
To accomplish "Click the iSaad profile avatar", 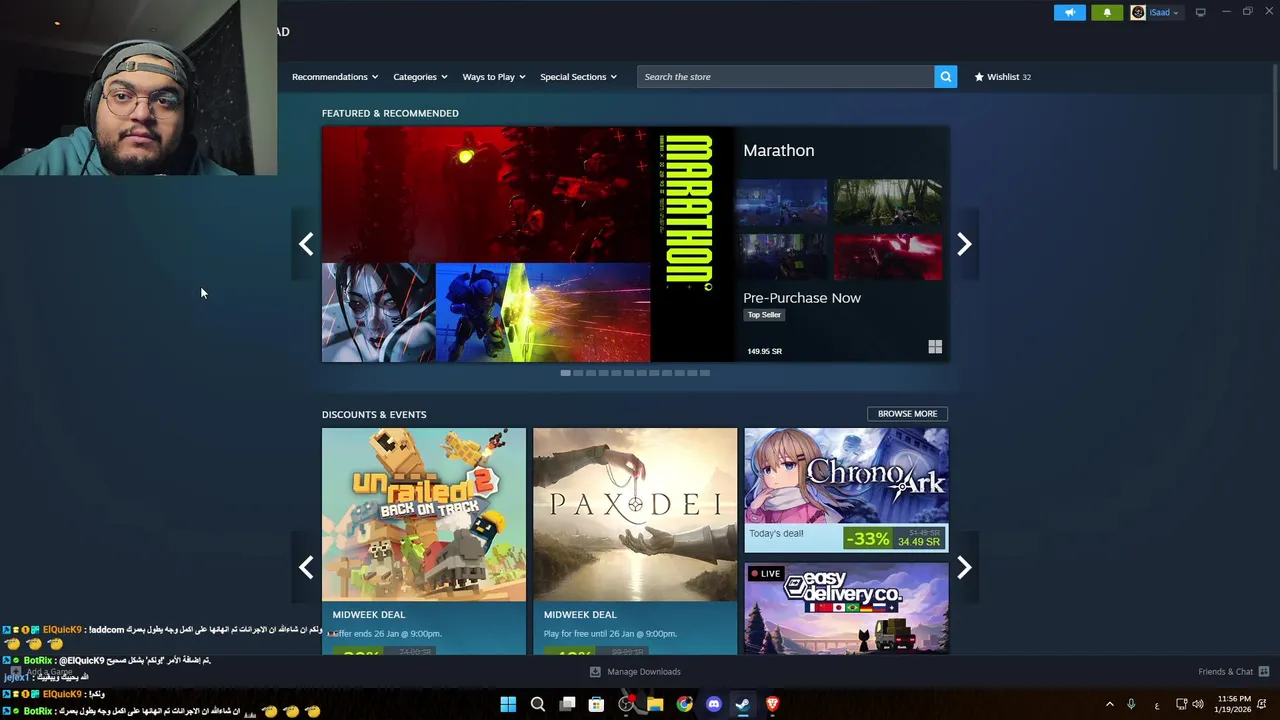I will [x=1137, y=12].
